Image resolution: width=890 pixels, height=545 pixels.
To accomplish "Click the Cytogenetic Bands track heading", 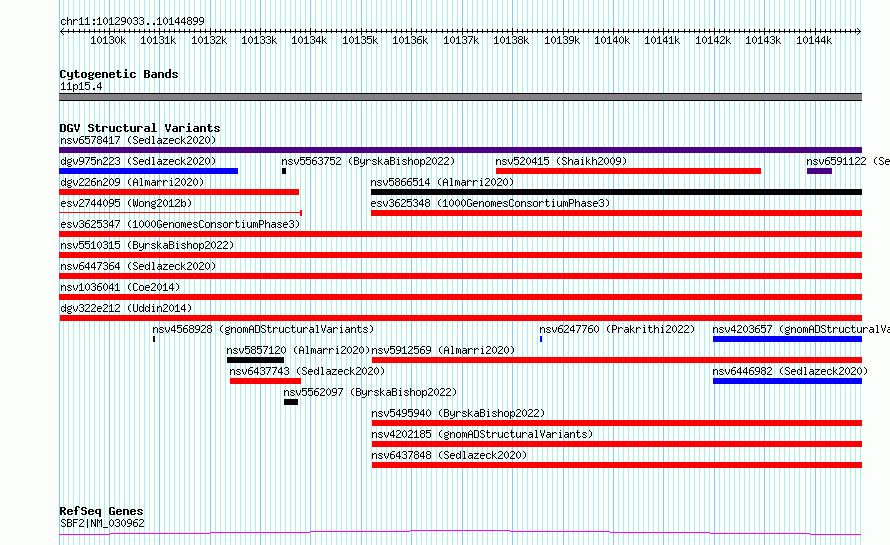I will 119,74.
